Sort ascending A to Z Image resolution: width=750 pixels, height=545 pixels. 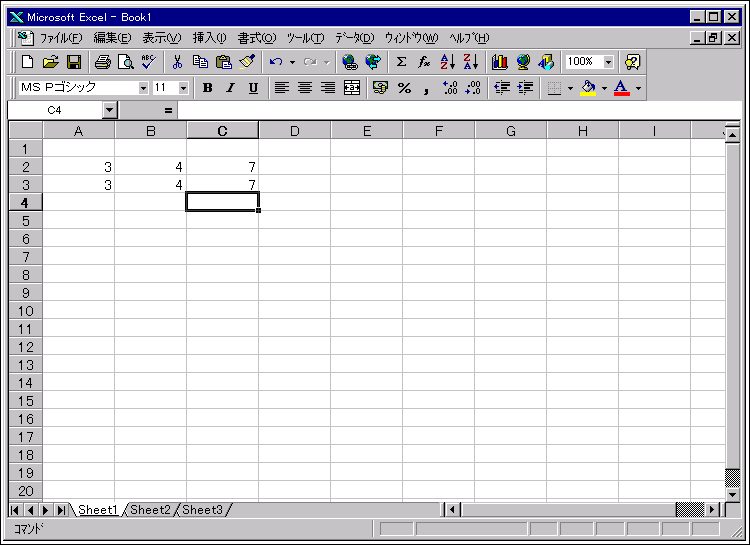coord(448,62)
